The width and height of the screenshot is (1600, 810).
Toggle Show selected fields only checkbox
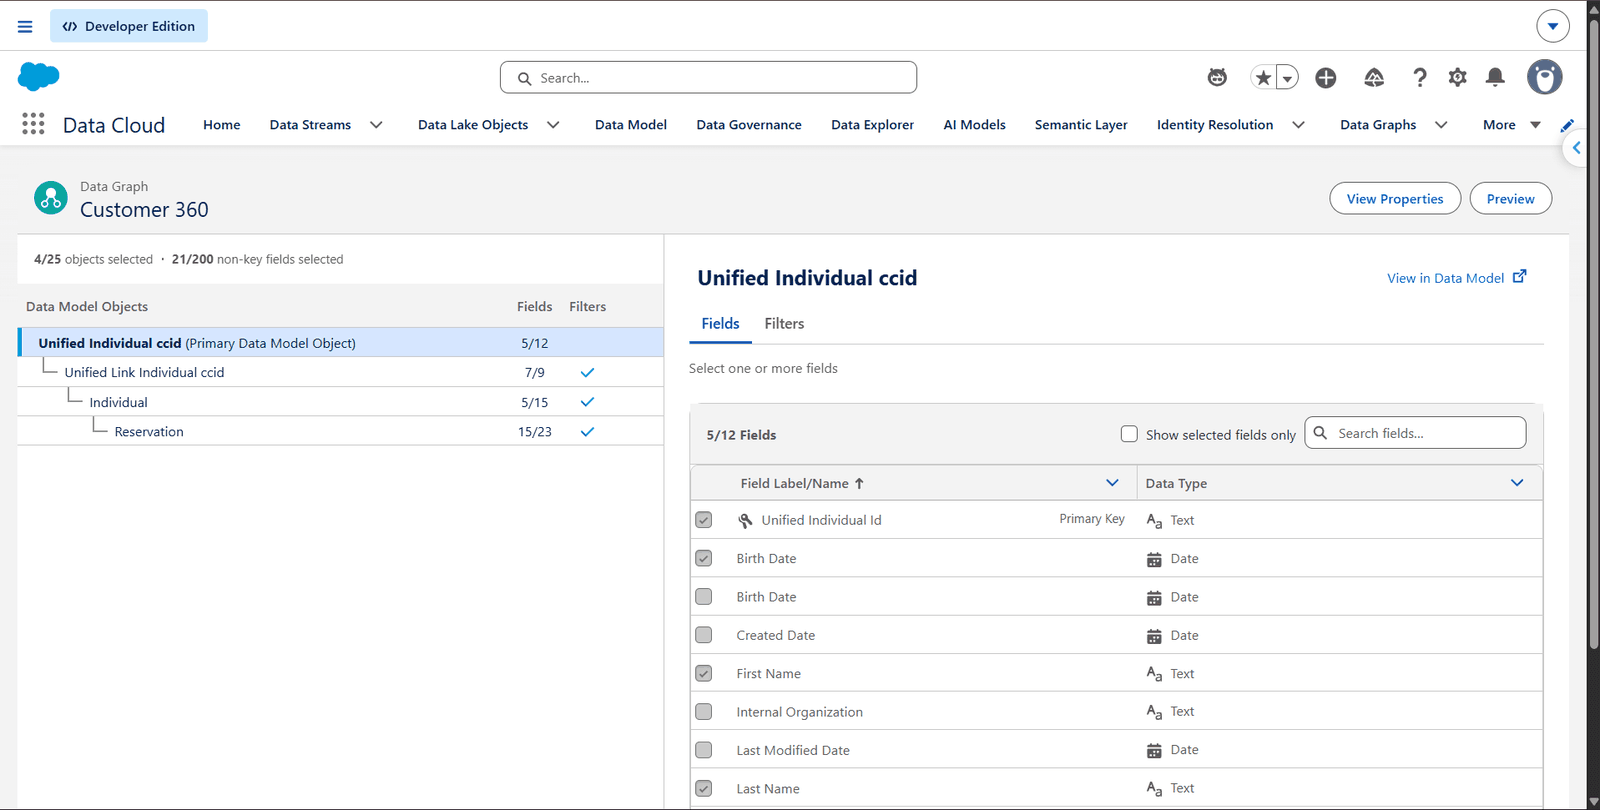click(1129, 434)
